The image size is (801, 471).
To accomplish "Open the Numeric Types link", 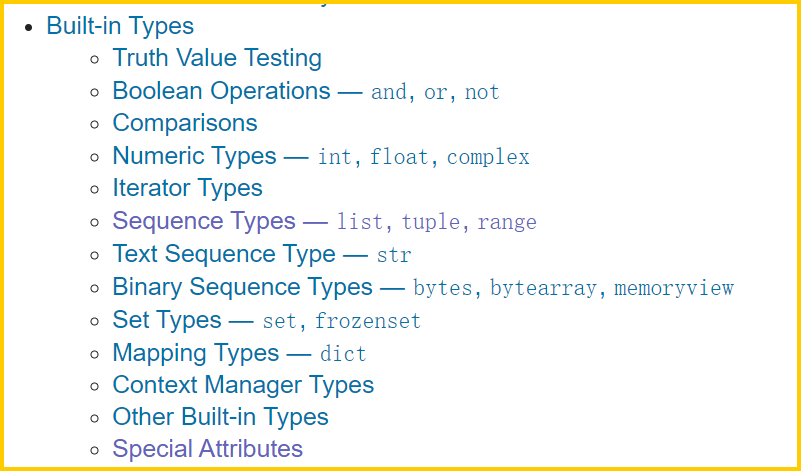I will 321,156.
